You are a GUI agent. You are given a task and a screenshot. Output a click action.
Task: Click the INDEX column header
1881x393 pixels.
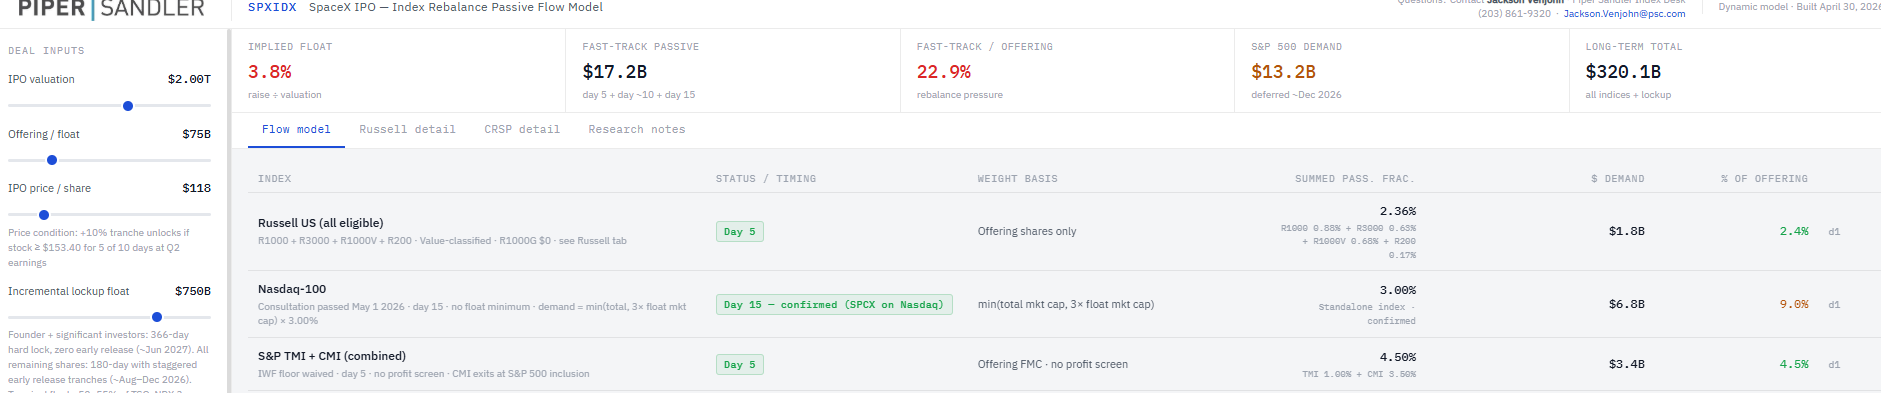[275, 179]
